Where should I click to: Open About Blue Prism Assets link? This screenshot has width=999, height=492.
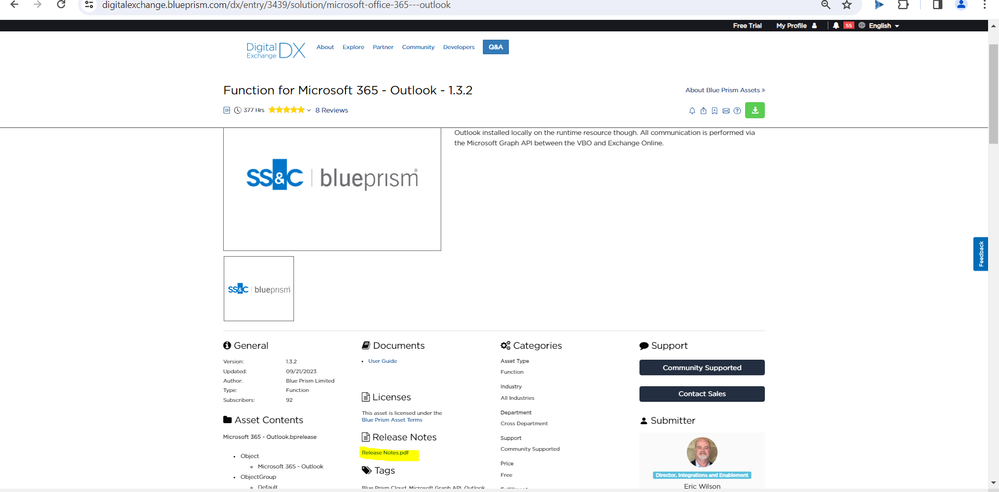point(725,90)
